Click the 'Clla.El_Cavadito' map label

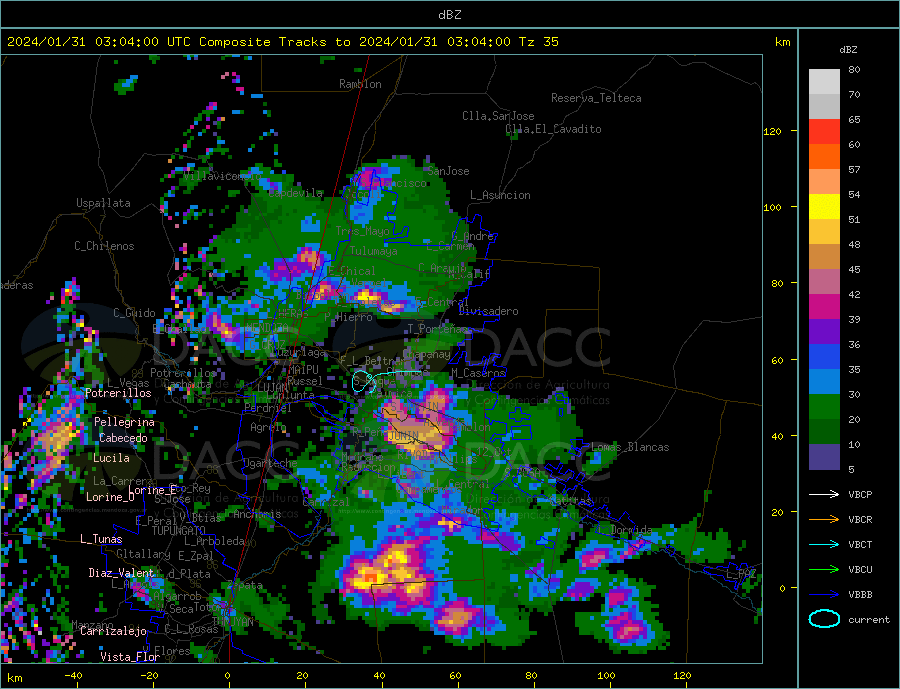pos(553,129)
